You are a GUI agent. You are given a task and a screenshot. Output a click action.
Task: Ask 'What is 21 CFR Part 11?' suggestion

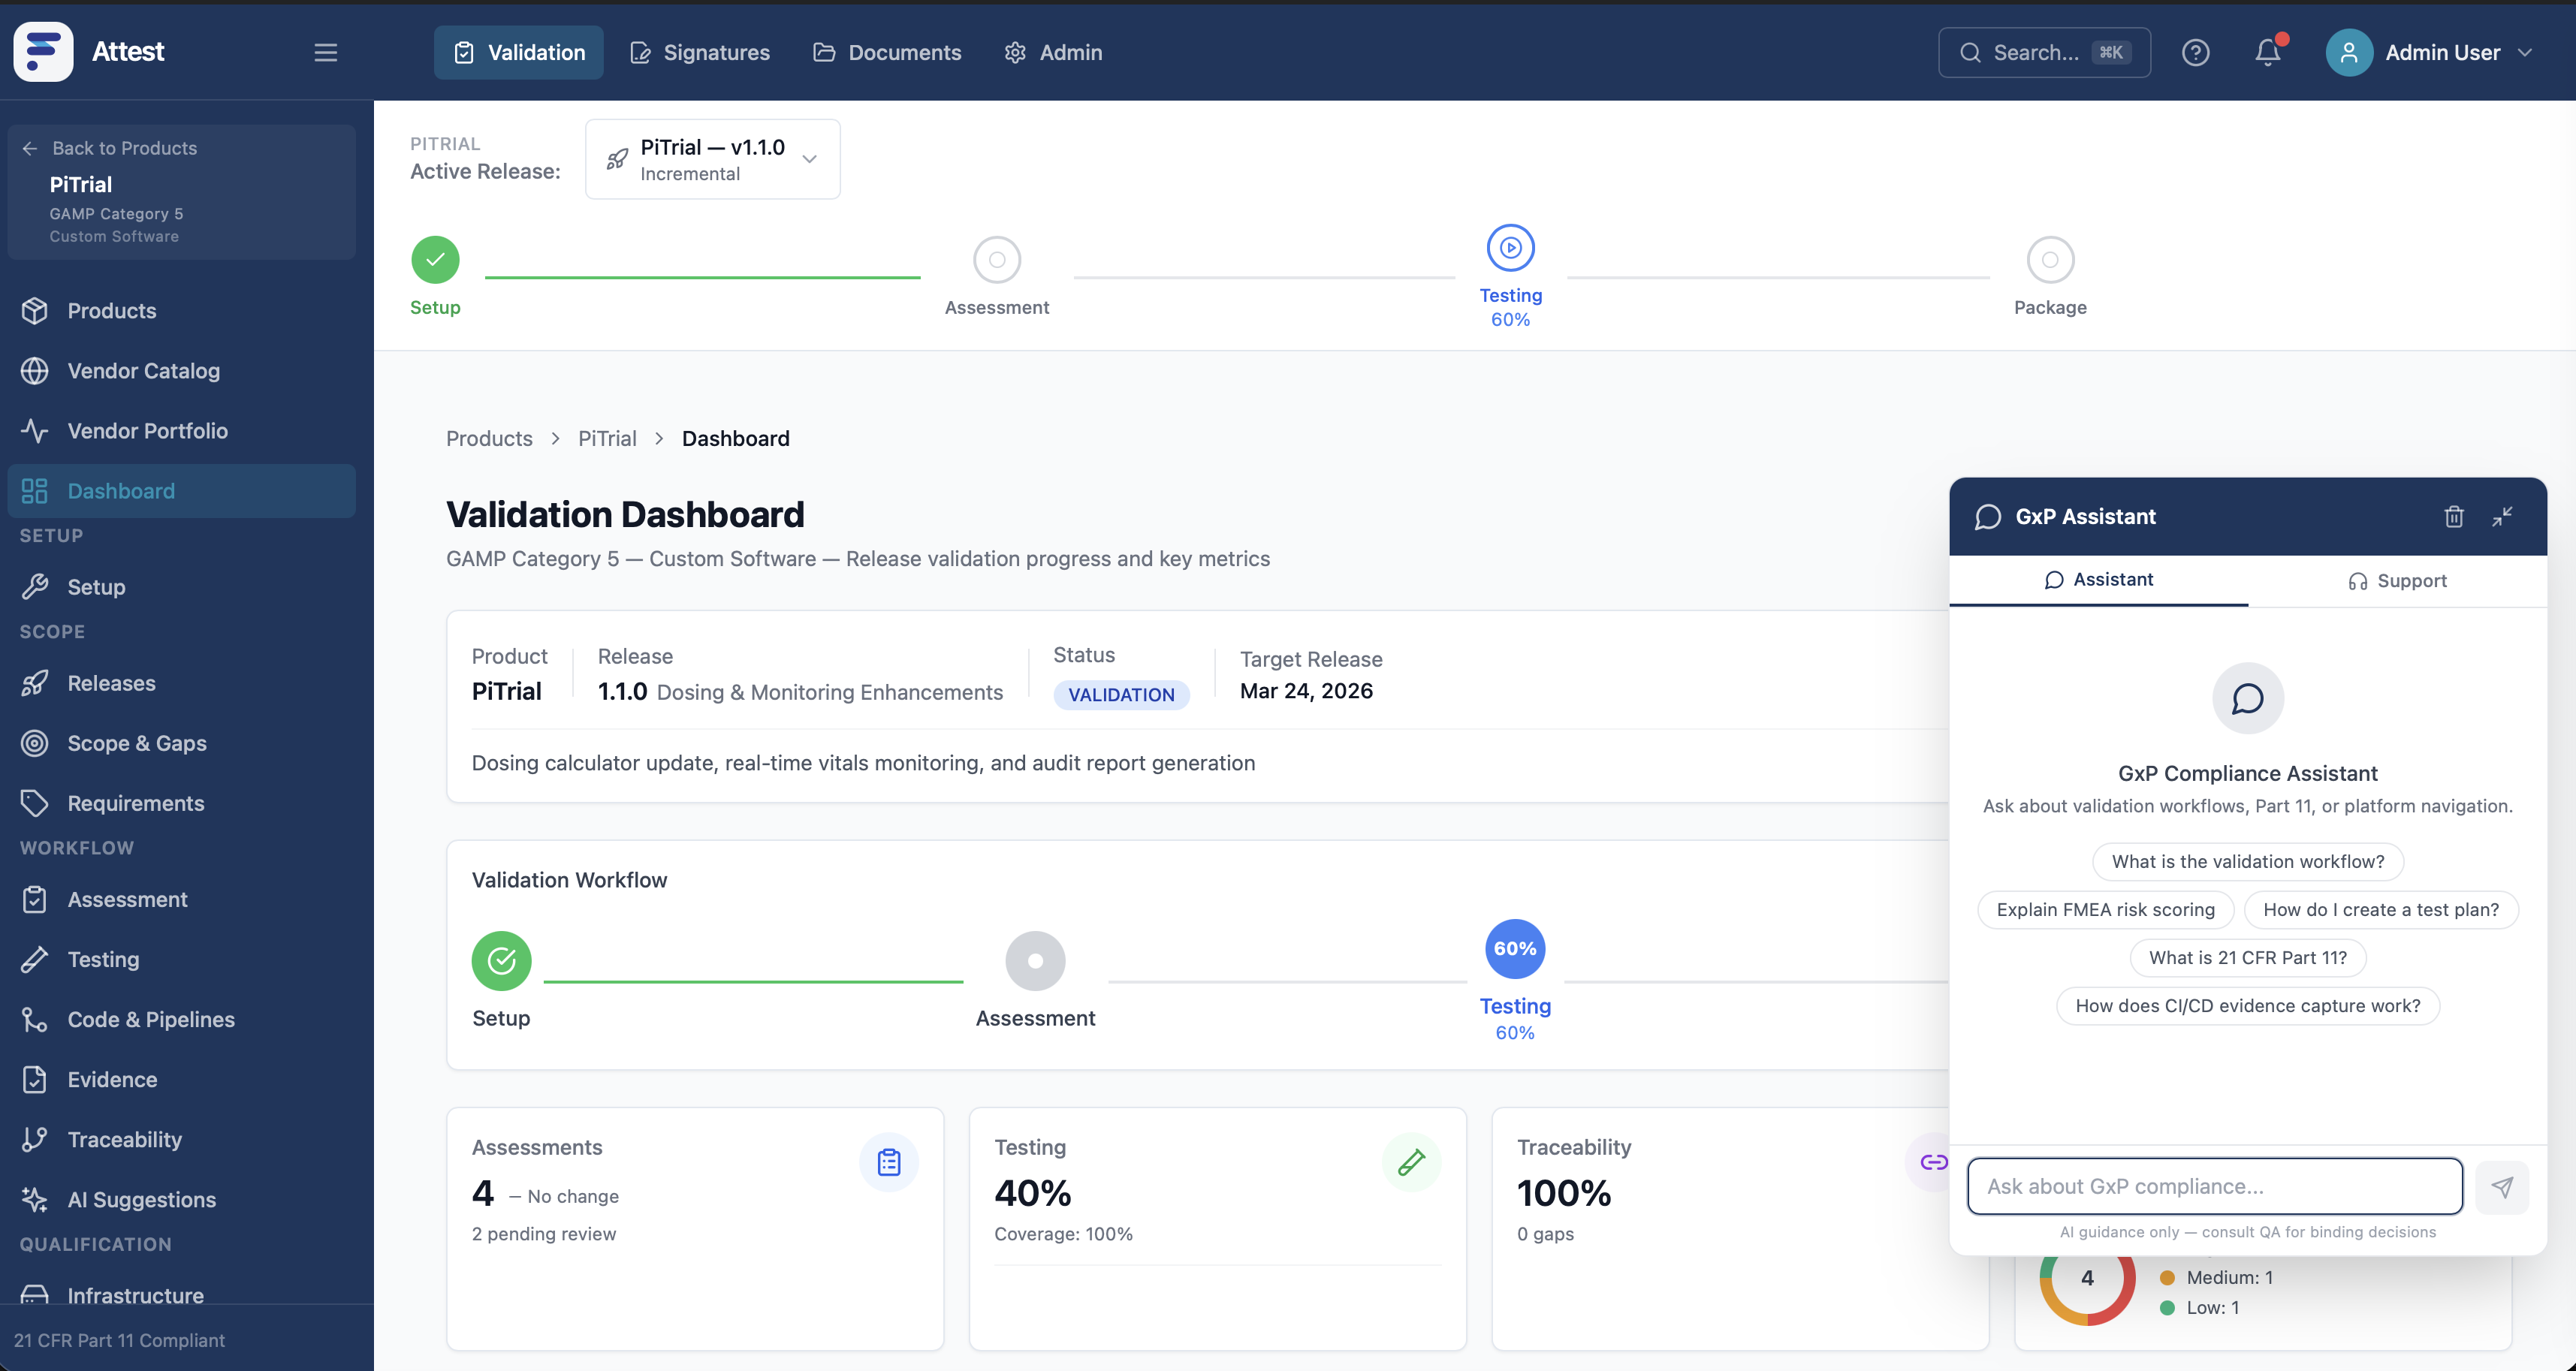pos(2247,957)
